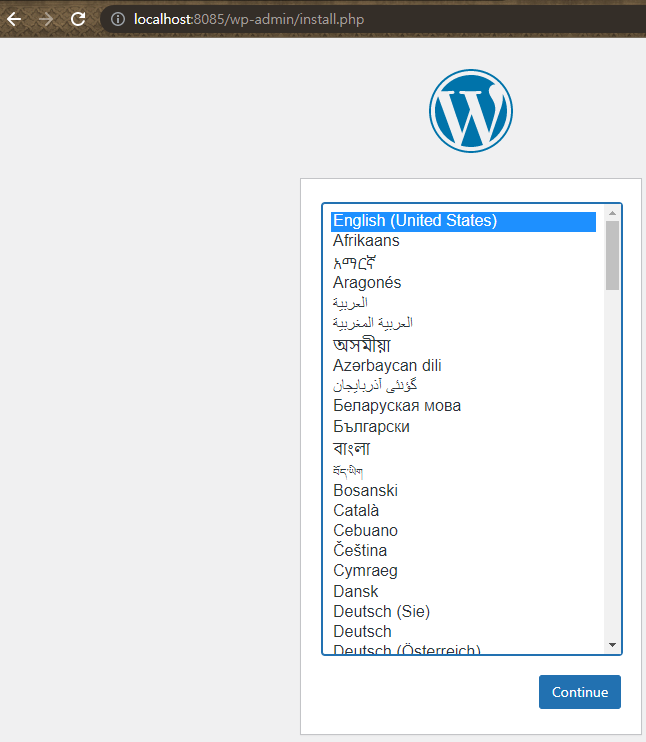646x742 pixels.
Task: Click the WordPress logo
Action: [x=471, y=111]
